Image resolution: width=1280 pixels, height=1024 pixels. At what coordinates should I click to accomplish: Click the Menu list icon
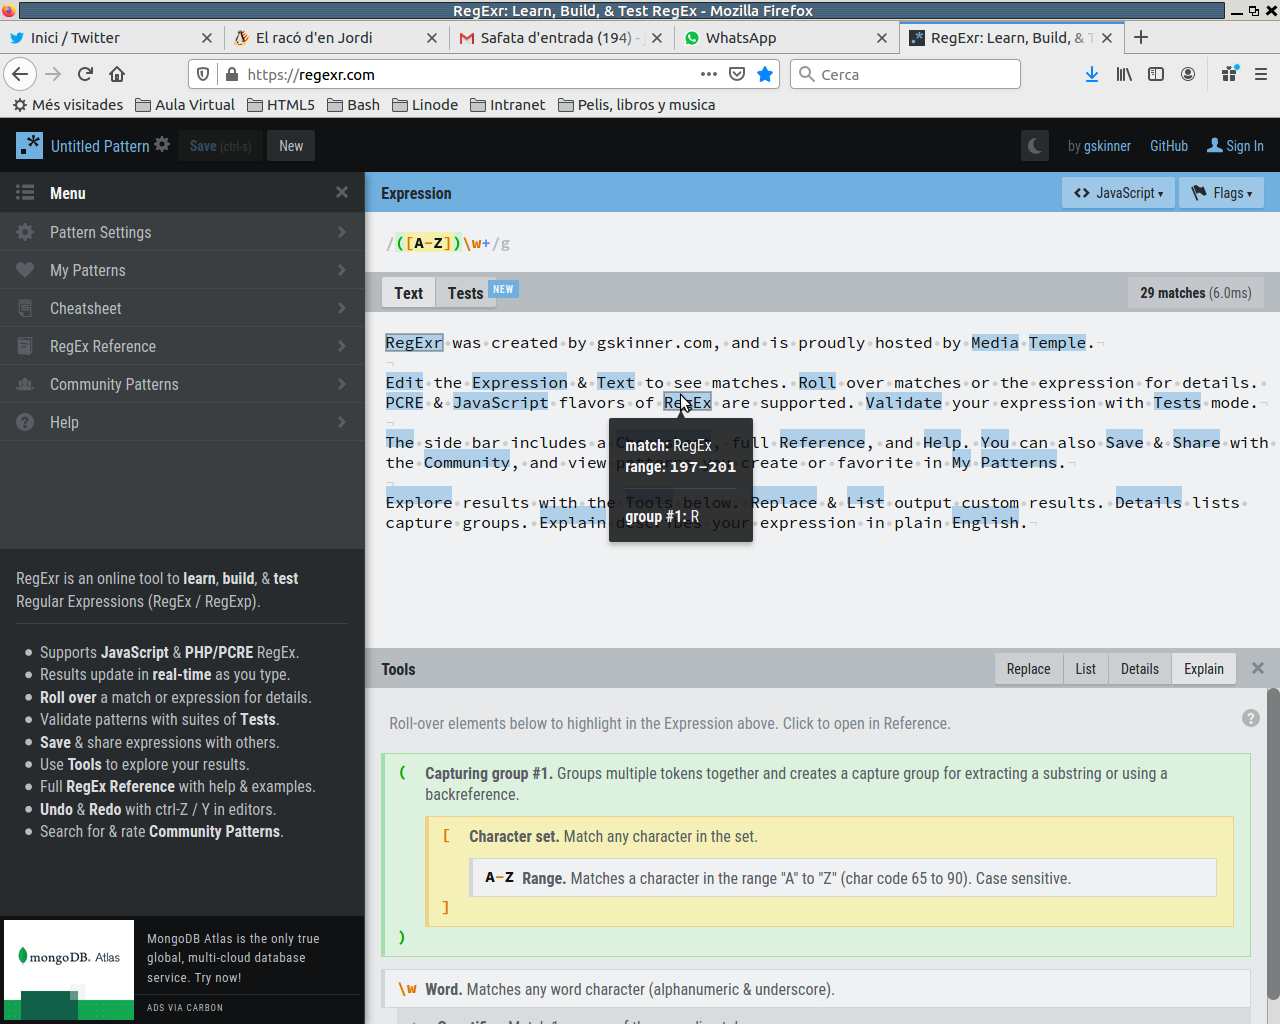[25, 193]
